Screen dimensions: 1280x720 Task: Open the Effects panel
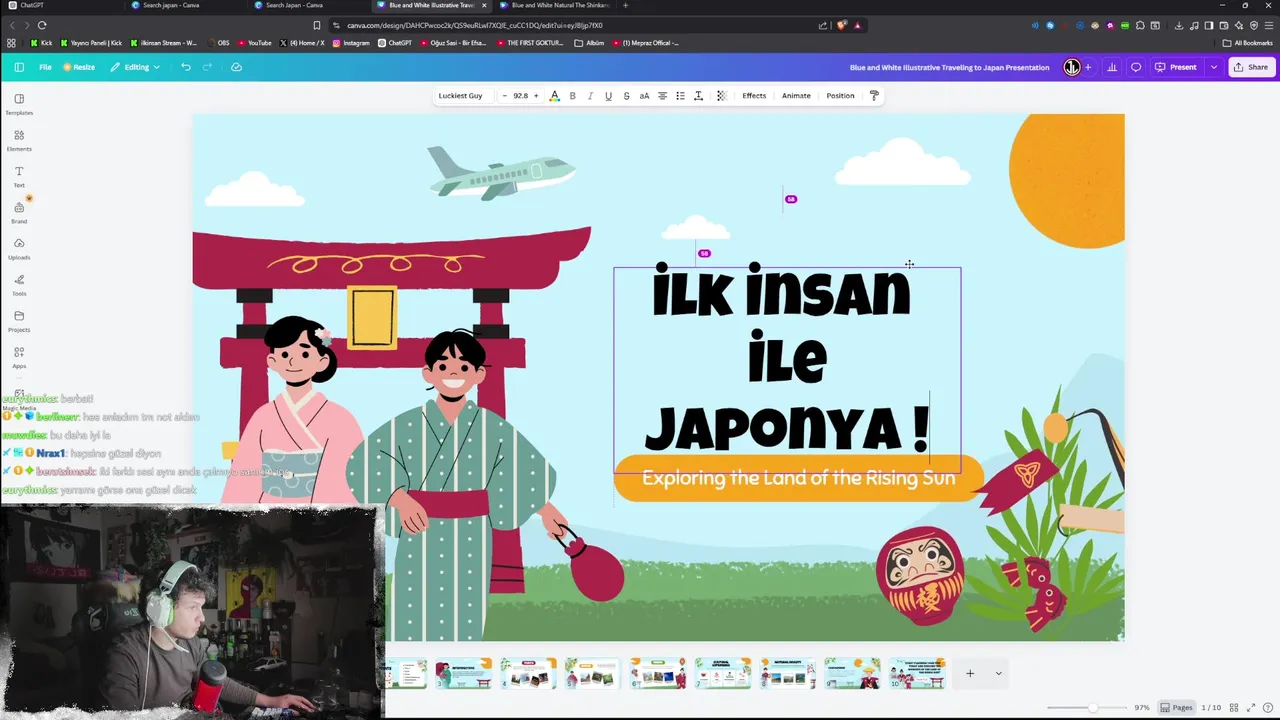coord(754,96)
